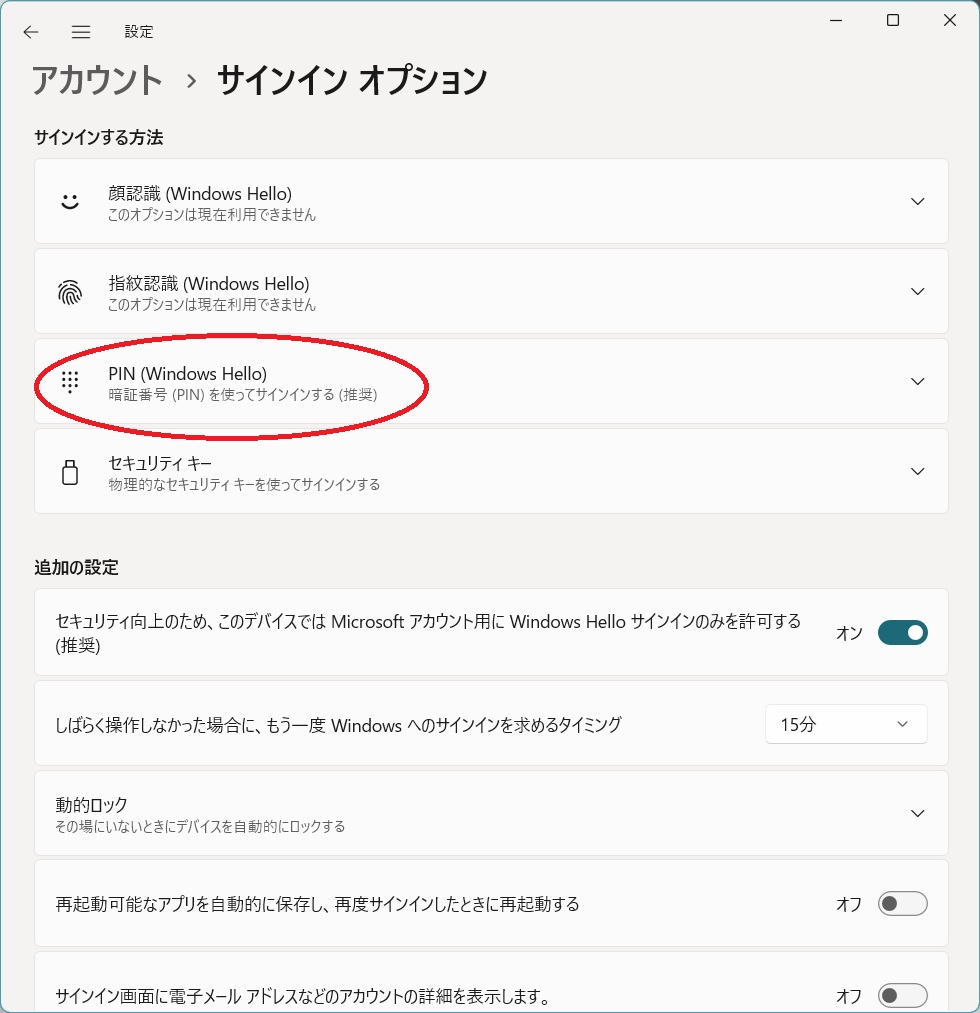Viewport: 980px width, 1013px height.
Task: Turn off Windows Hello sign-in only toggle
Action: [x=902, y=633]
